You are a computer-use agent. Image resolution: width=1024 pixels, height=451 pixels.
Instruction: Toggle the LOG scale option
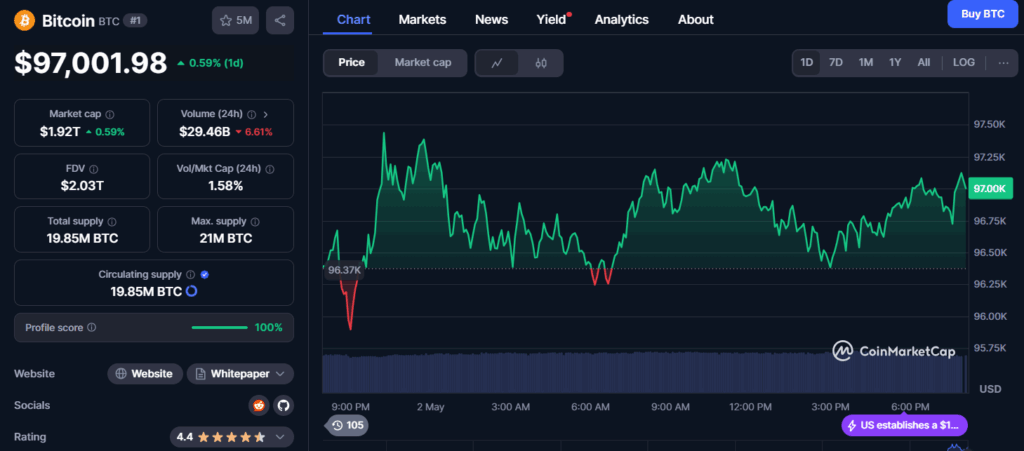tap(963, 62)
